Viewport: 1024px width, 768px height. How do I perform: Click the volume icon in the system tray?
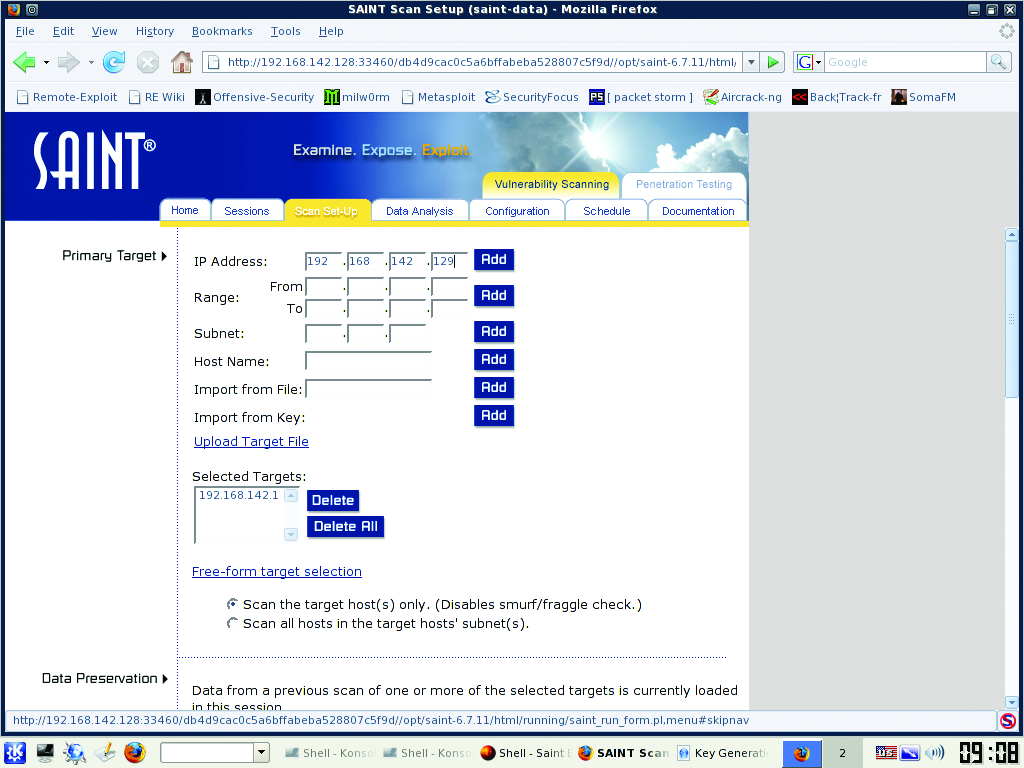[935, 753]
